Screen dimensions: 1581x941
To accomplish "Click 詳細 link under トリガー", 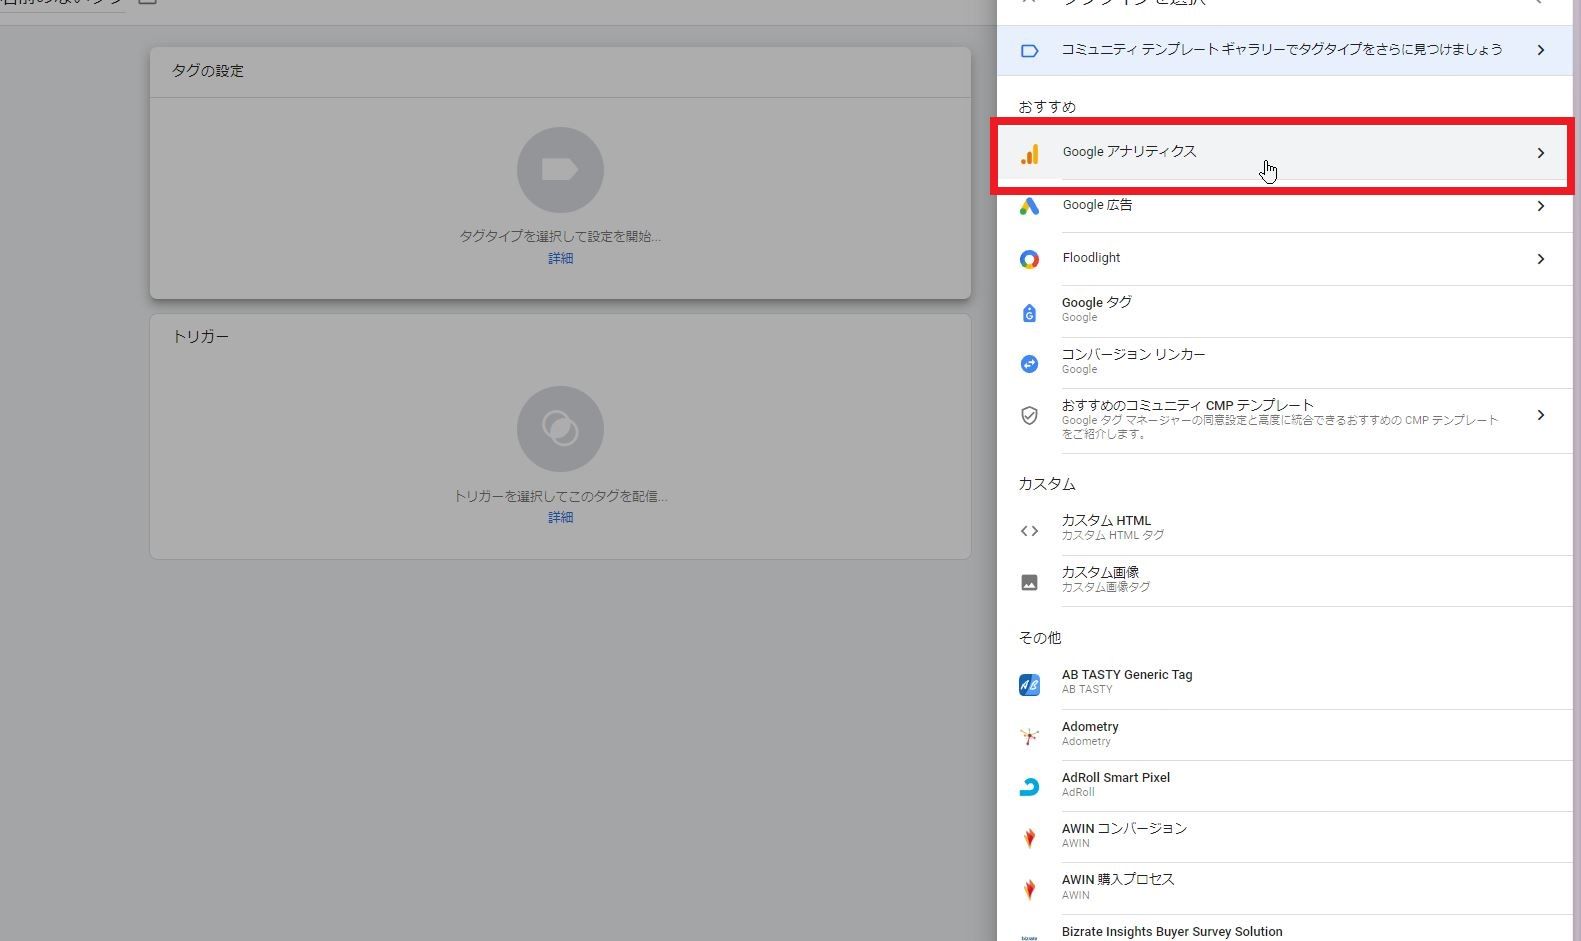I will (x=560, y=517).
